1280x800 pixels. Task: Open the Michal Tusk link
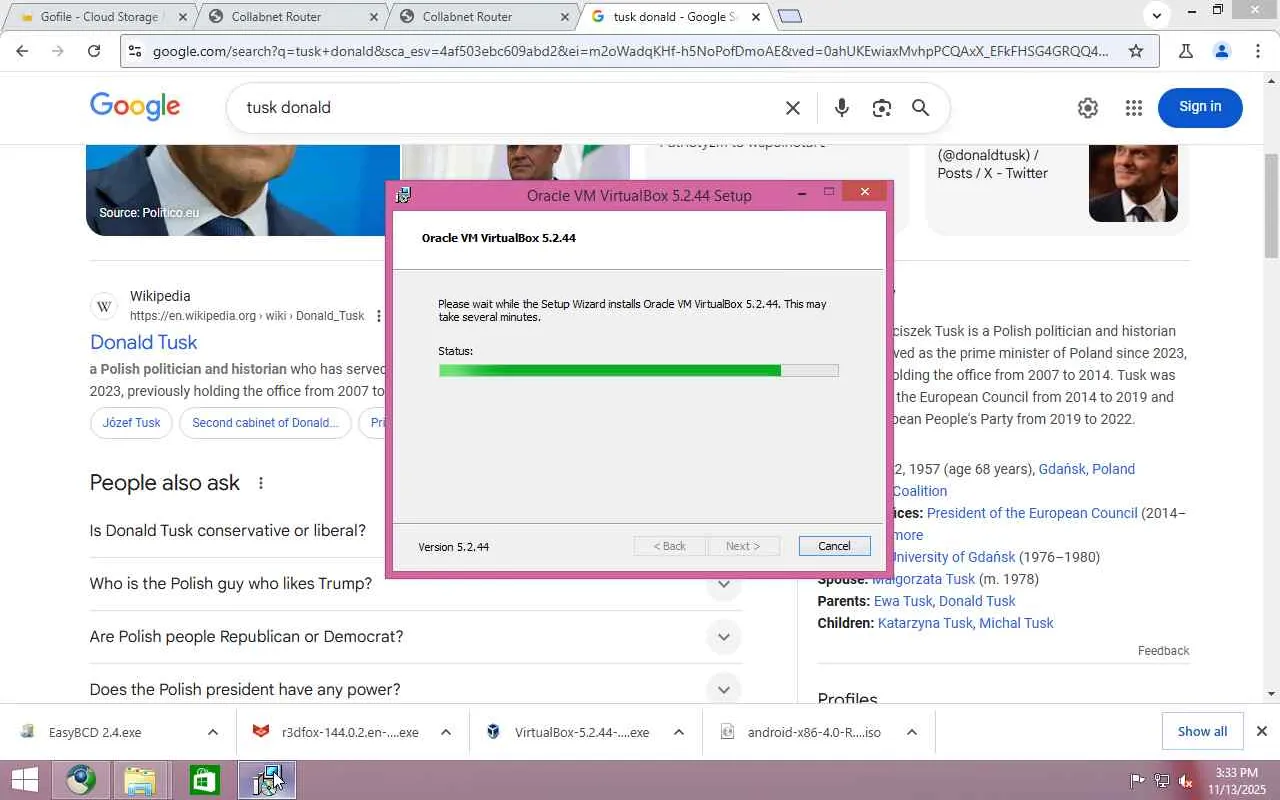click(x=1016, y=623)
